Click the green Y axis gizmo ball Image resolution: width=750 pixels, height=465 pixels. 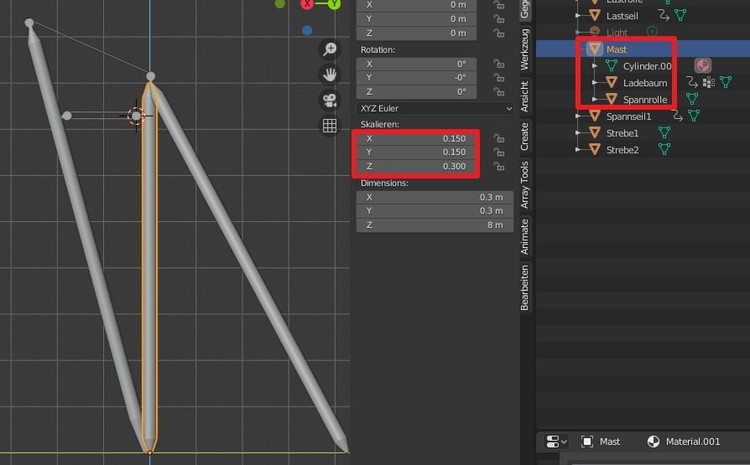coord(334,4)
